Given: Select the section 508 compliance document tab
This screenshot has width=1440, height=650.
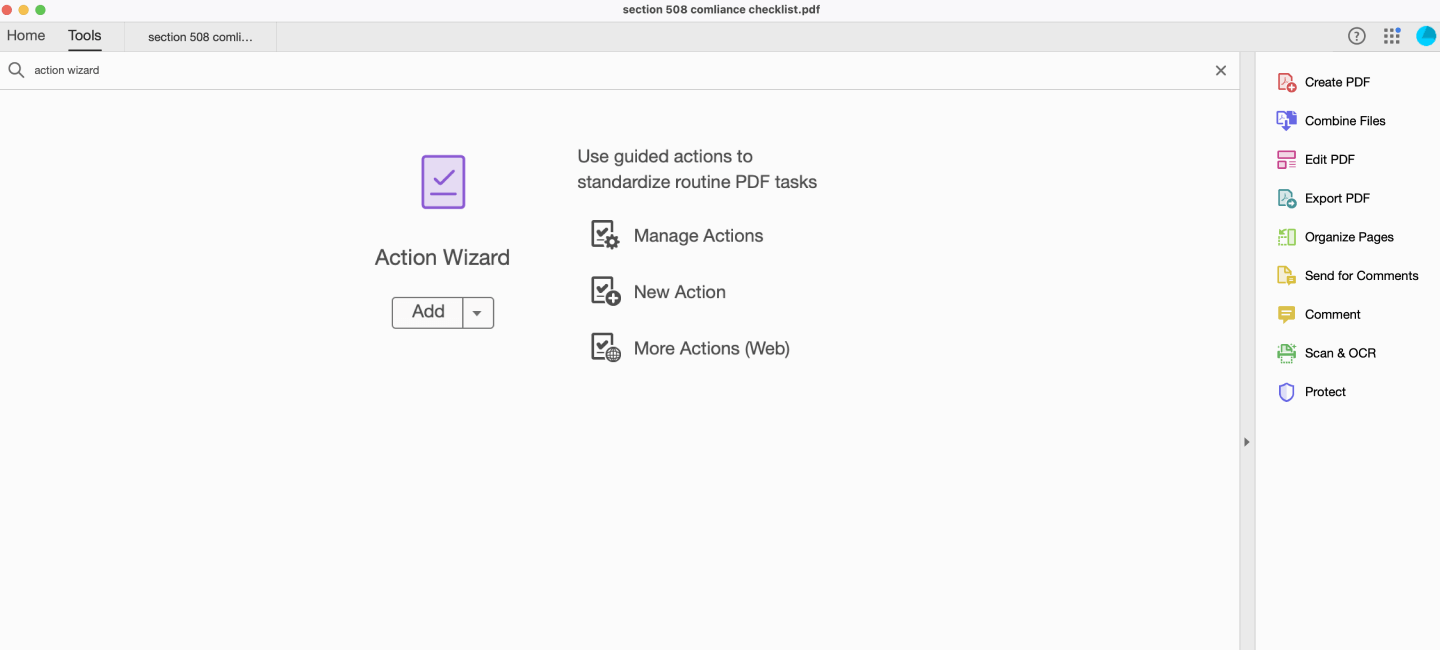Looking at the screenshot, I should 198,36.
